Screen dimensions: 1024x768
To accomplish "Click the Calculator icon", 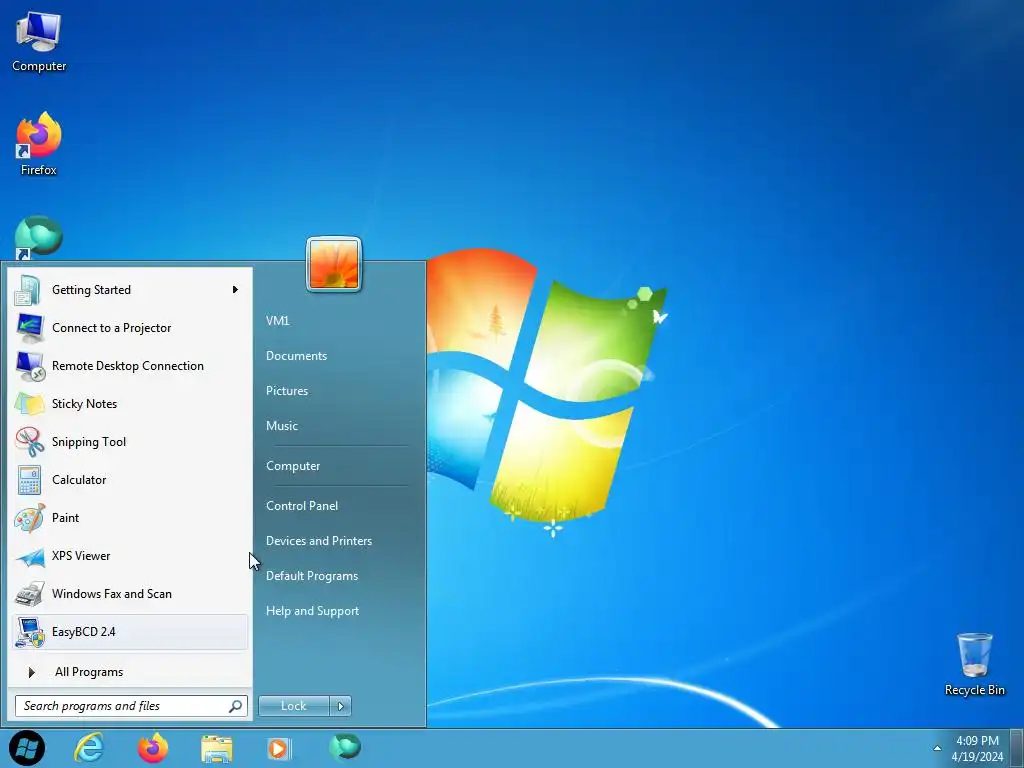I will 29,479.
